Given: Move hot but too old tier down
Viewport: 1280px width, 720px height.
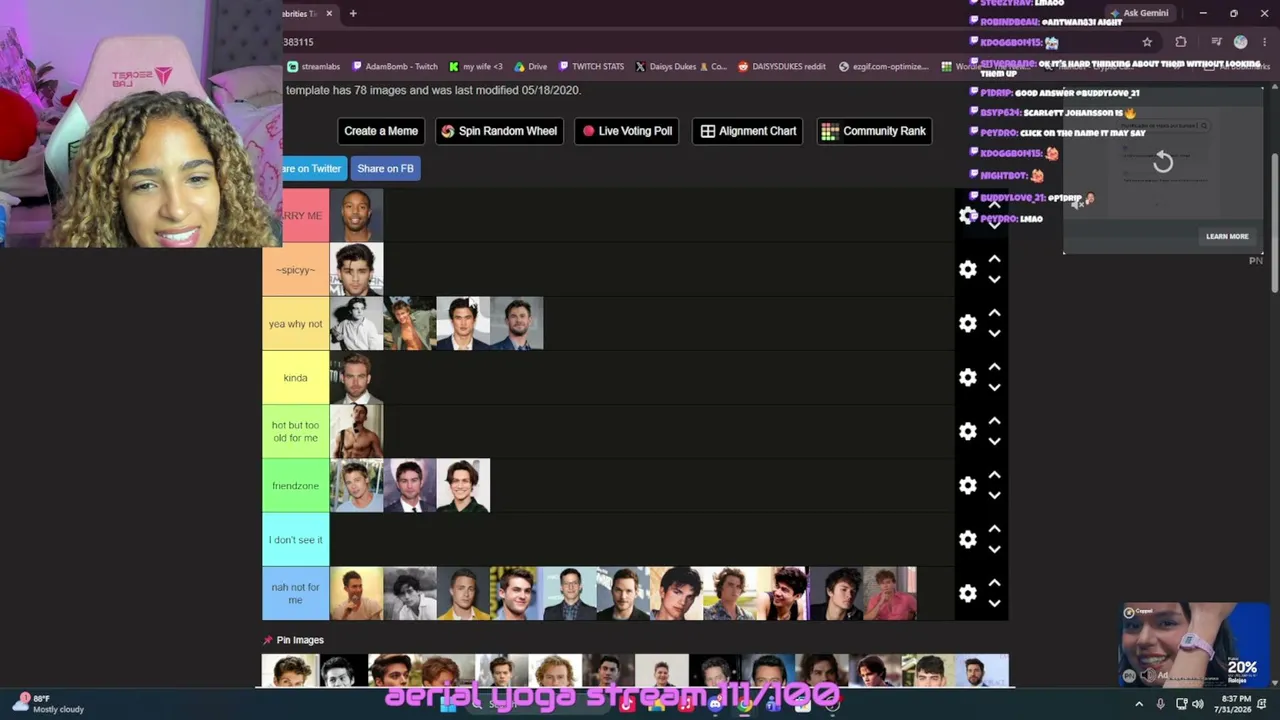Looking at the screenshot, I should [x=994, y=442].
